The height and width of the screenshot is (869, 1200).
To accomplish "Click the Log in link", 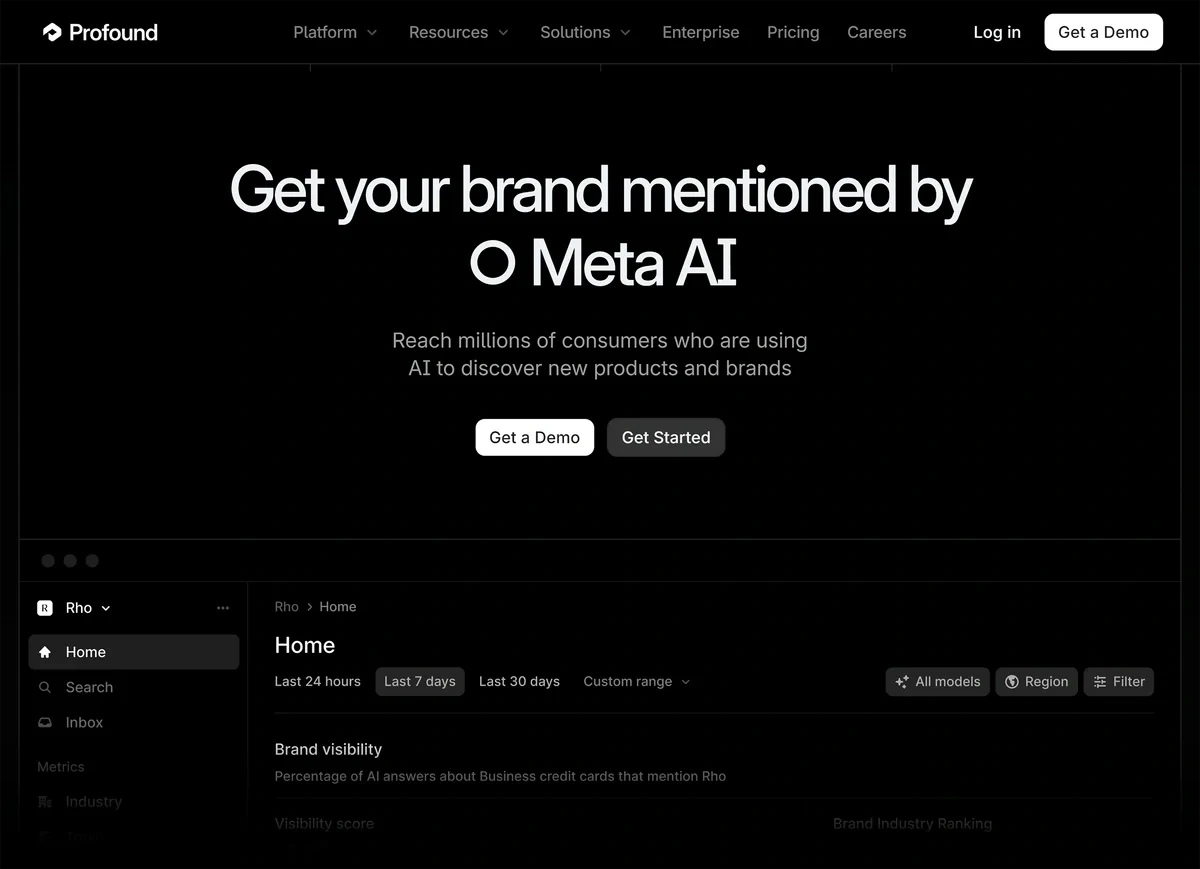I will pyautogui.click(x=997, y=32).
